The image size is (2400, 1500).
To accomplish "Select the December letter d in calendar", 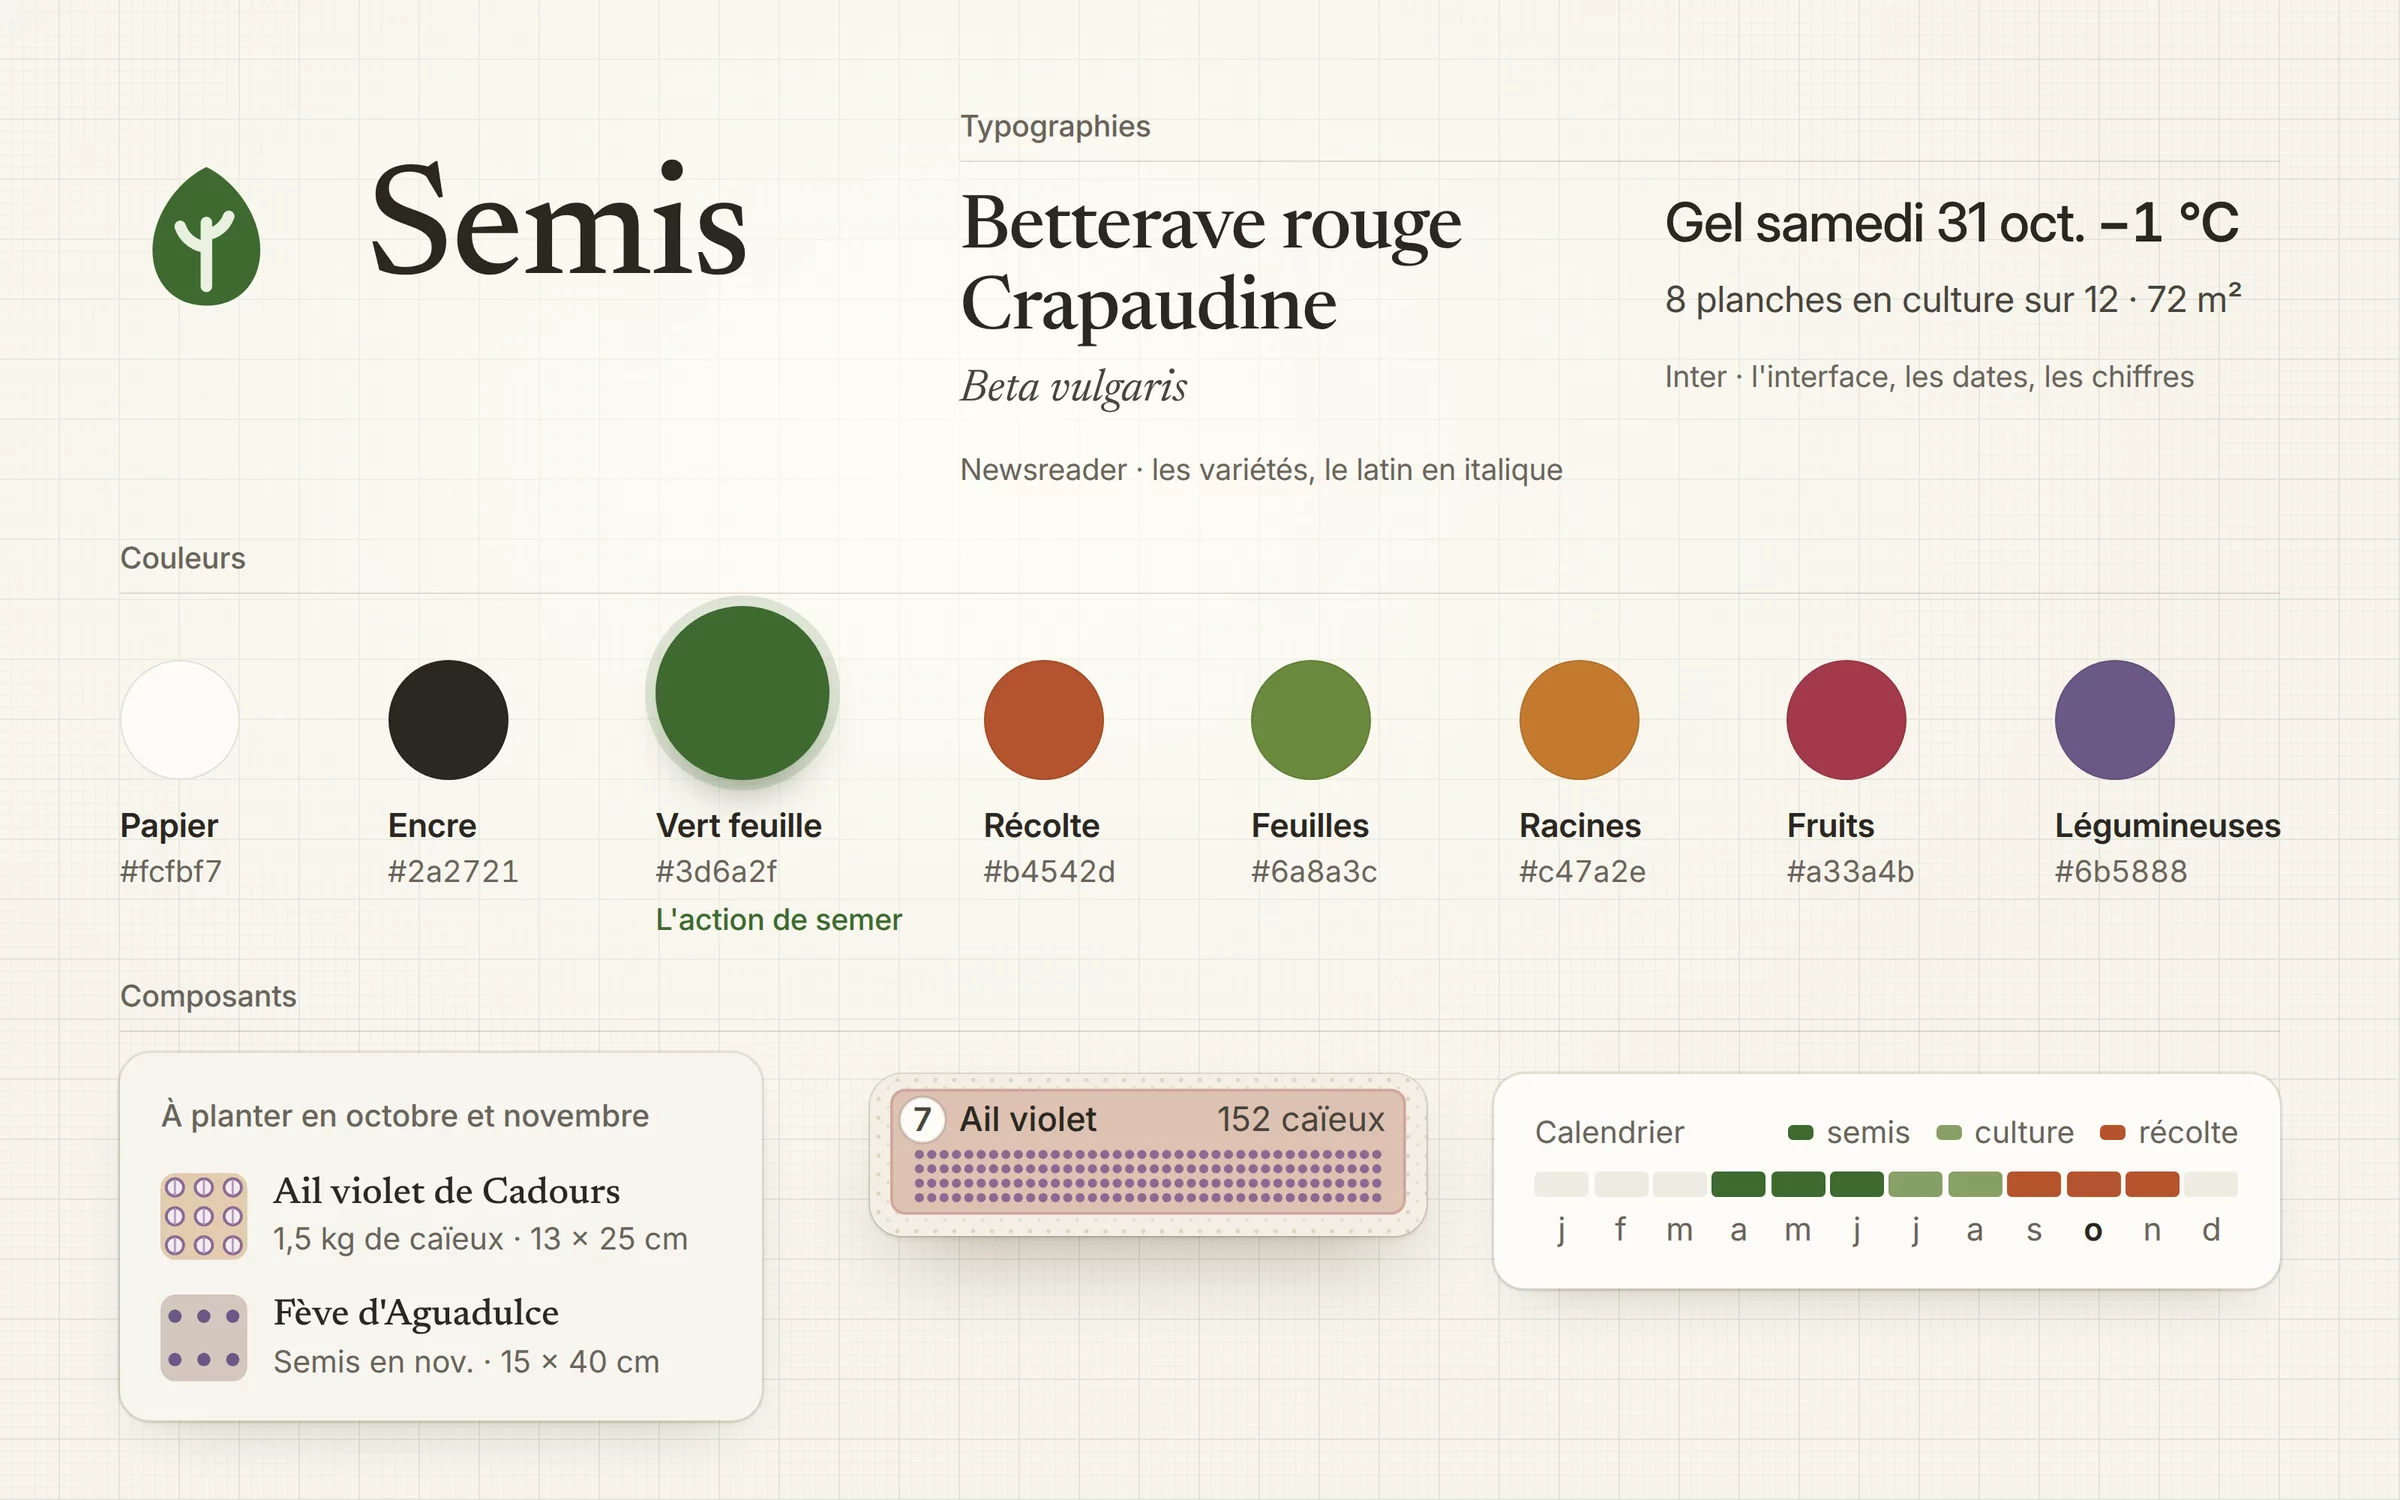I will [x=2211, y=1230].
